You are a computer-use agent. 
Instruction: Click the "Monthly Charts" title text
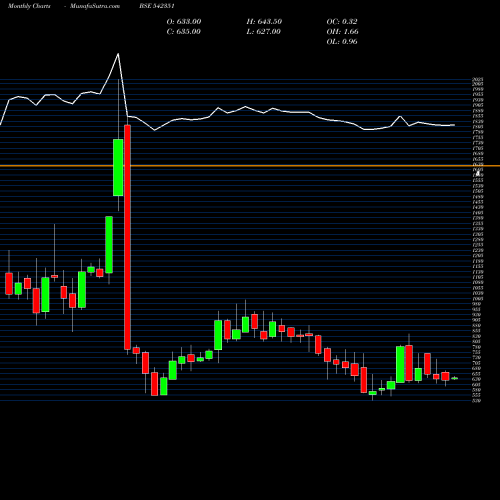tap(29, 6)
